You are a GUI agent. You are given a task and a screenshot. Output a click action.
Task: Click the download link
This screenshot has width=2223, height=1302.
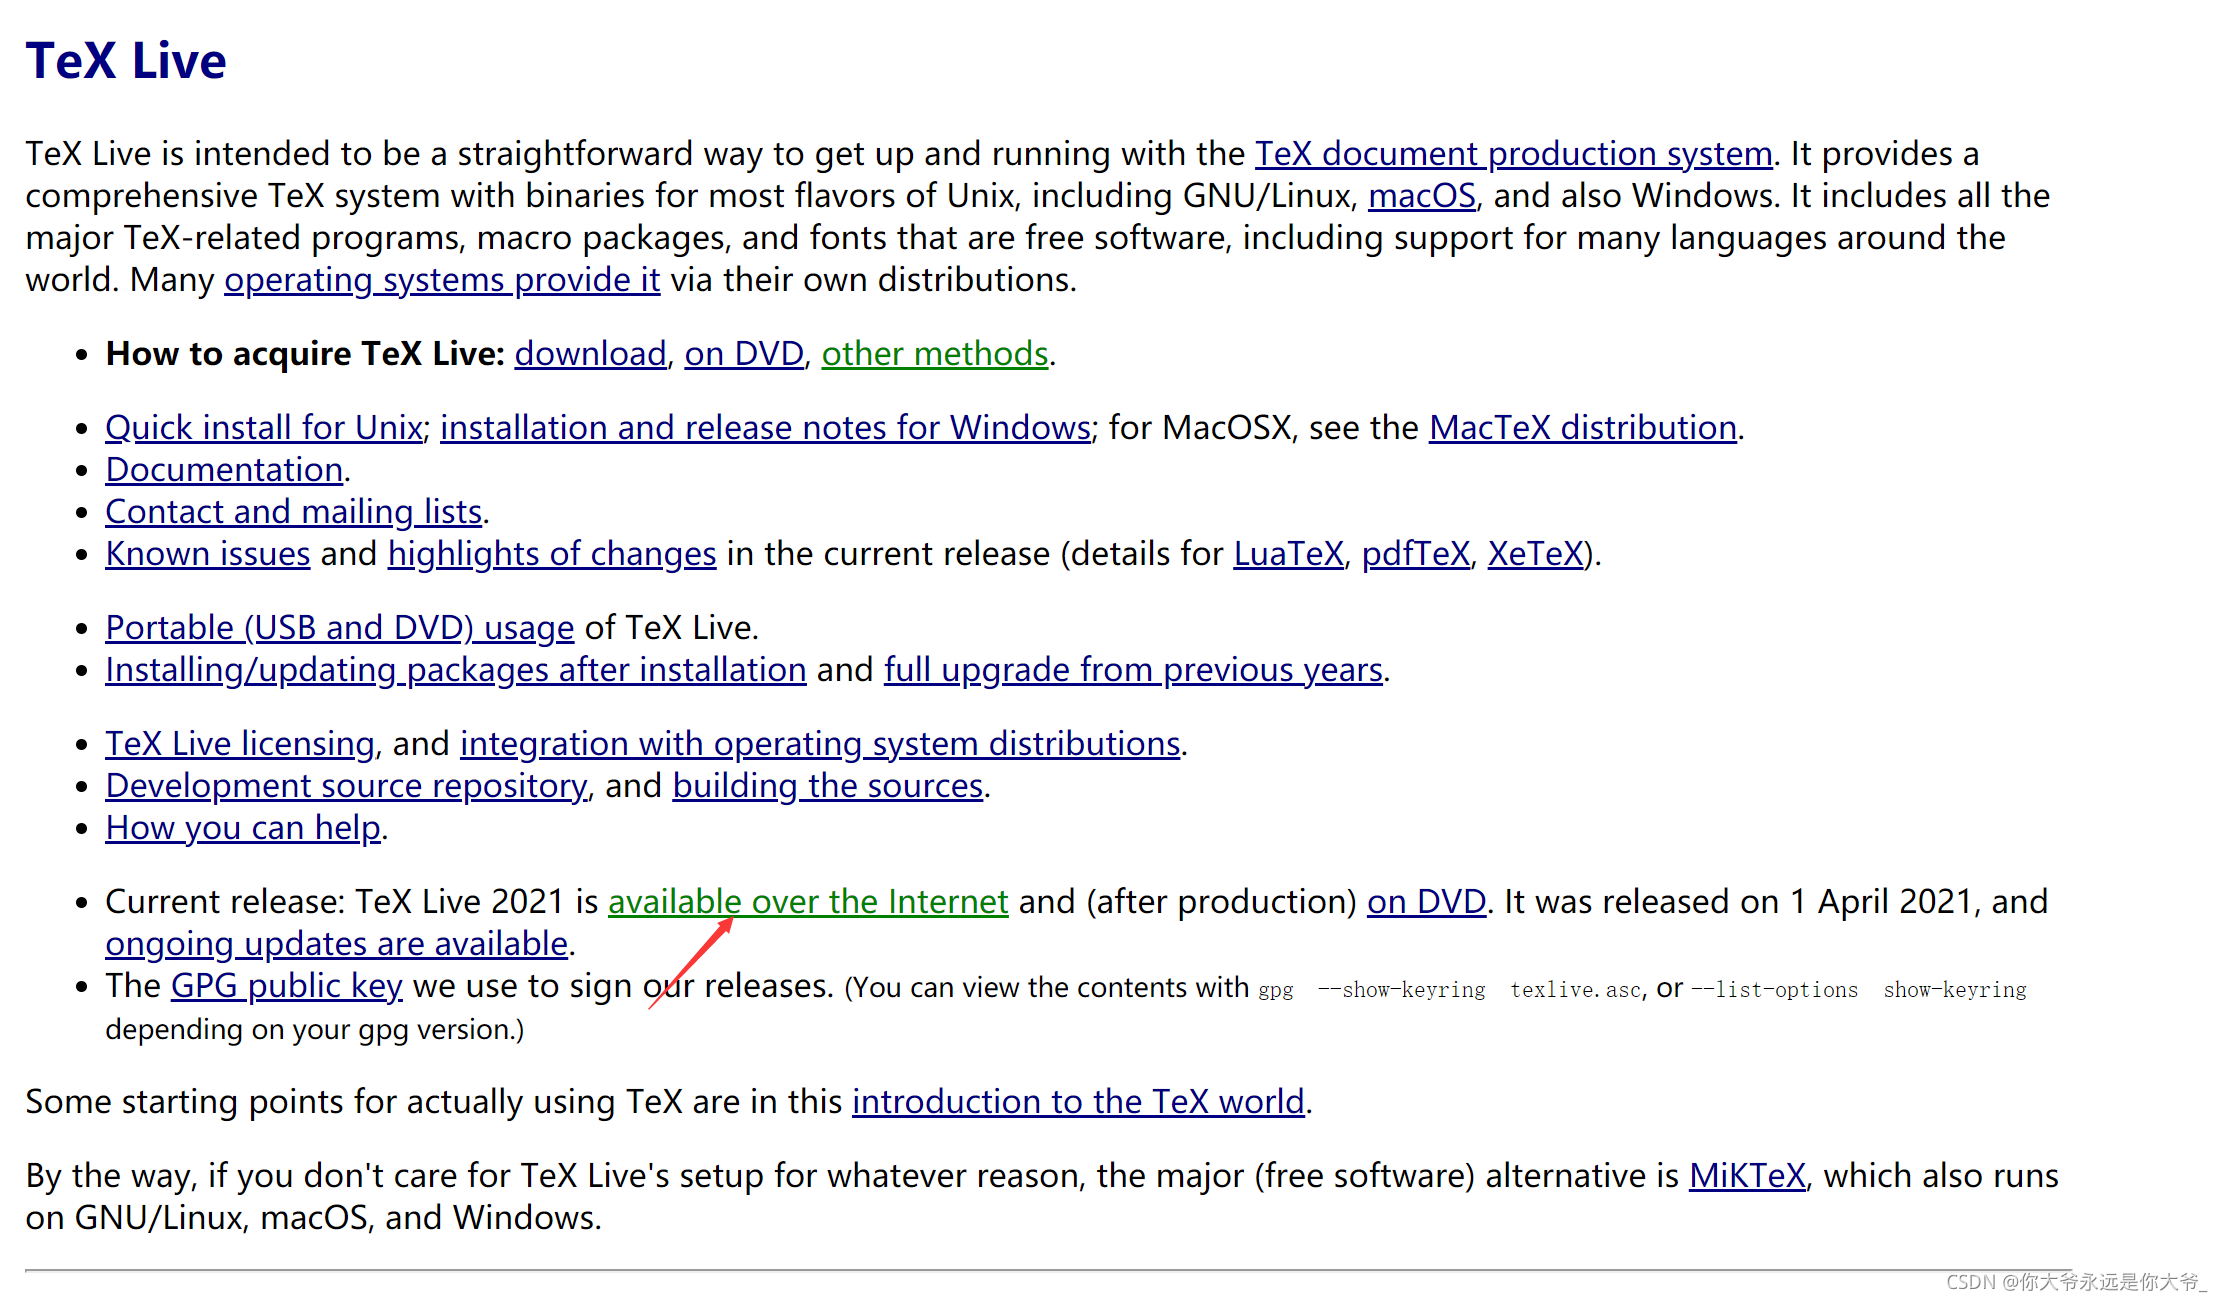(590, 354)
